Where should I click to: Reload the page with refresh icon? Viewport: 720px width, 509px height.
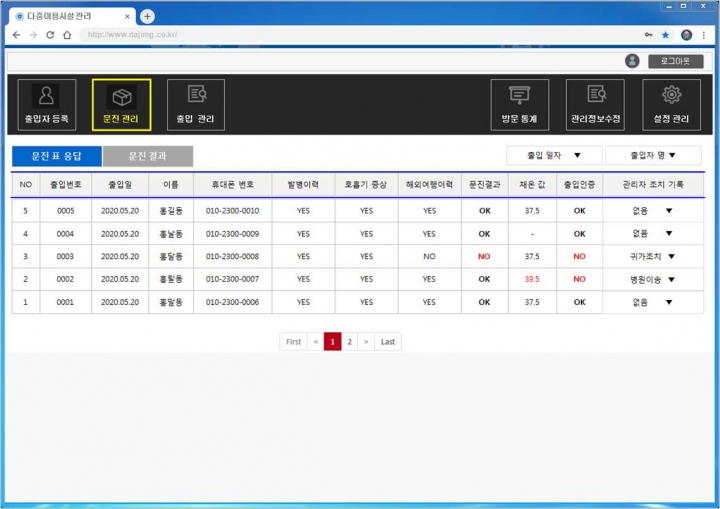pyautogui.click(x=50, y=35)
